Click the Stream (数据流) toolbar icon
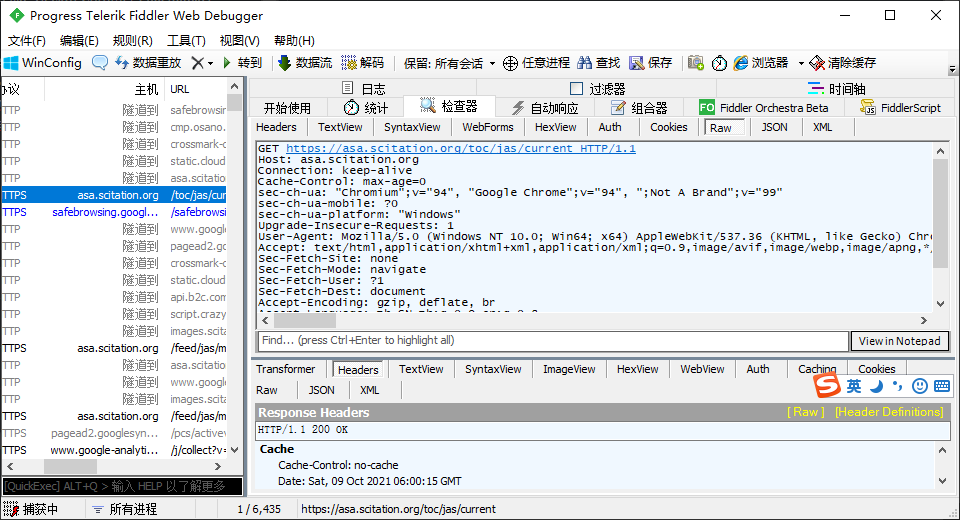The width and height of the screenshot is (960, 520). 285,63
